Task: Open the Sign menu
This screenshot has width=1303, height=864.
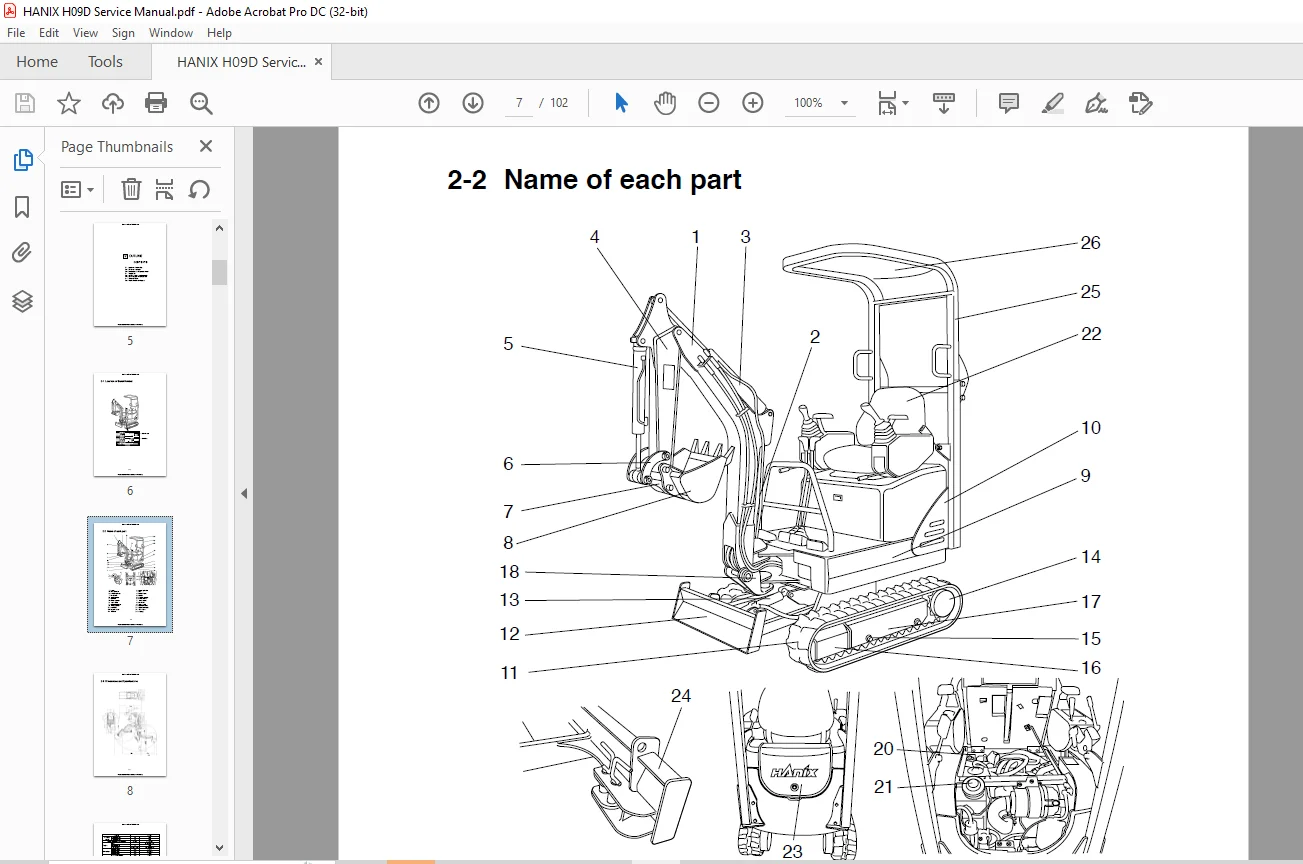Action: point(123,33)
